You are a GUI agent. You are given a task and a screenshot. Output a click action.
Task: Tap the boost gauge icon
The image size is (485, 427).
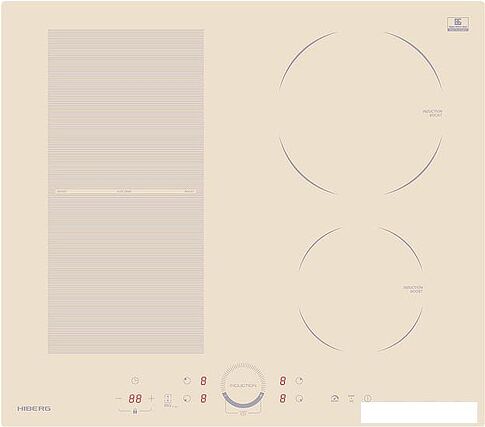(335, 398)
